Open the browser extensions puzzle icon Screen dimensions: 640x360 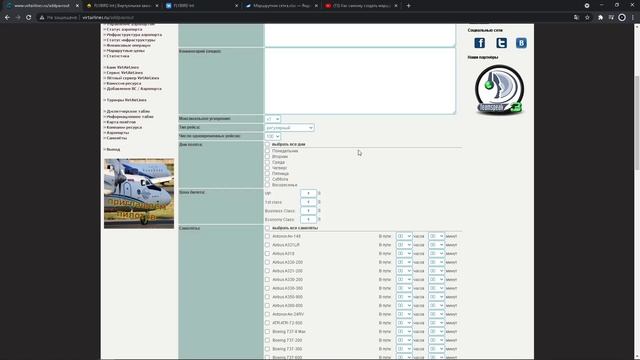600,18
